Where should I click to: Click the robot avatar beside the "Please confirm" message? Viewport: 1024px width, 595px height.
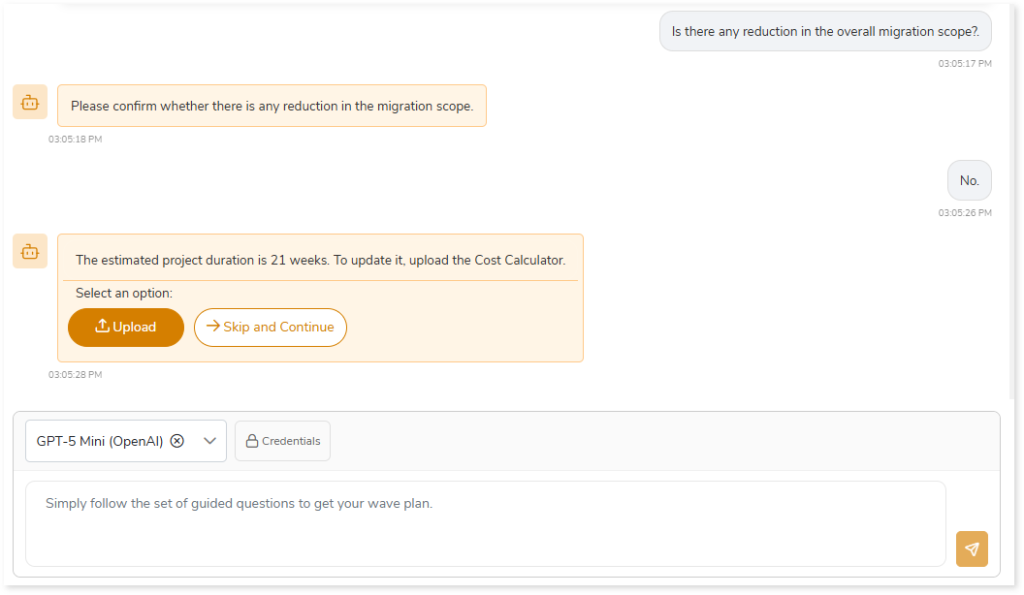(x=30, y=102)
